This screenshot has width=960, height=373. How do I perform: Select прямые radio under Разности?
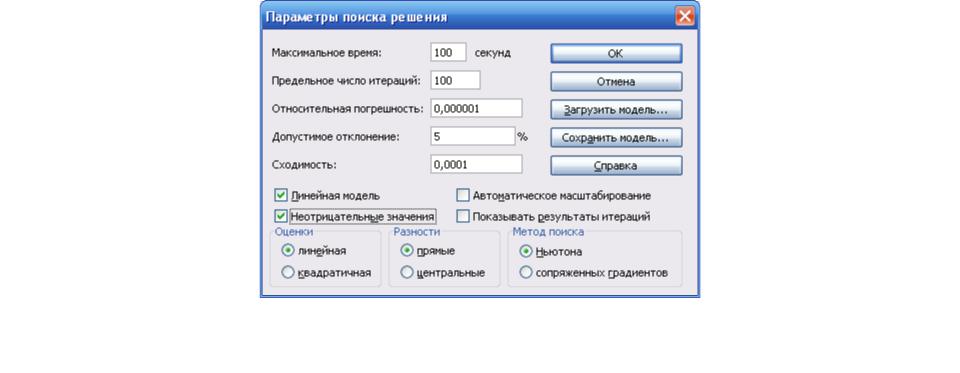pyautogui.click(x=407, y=251)
